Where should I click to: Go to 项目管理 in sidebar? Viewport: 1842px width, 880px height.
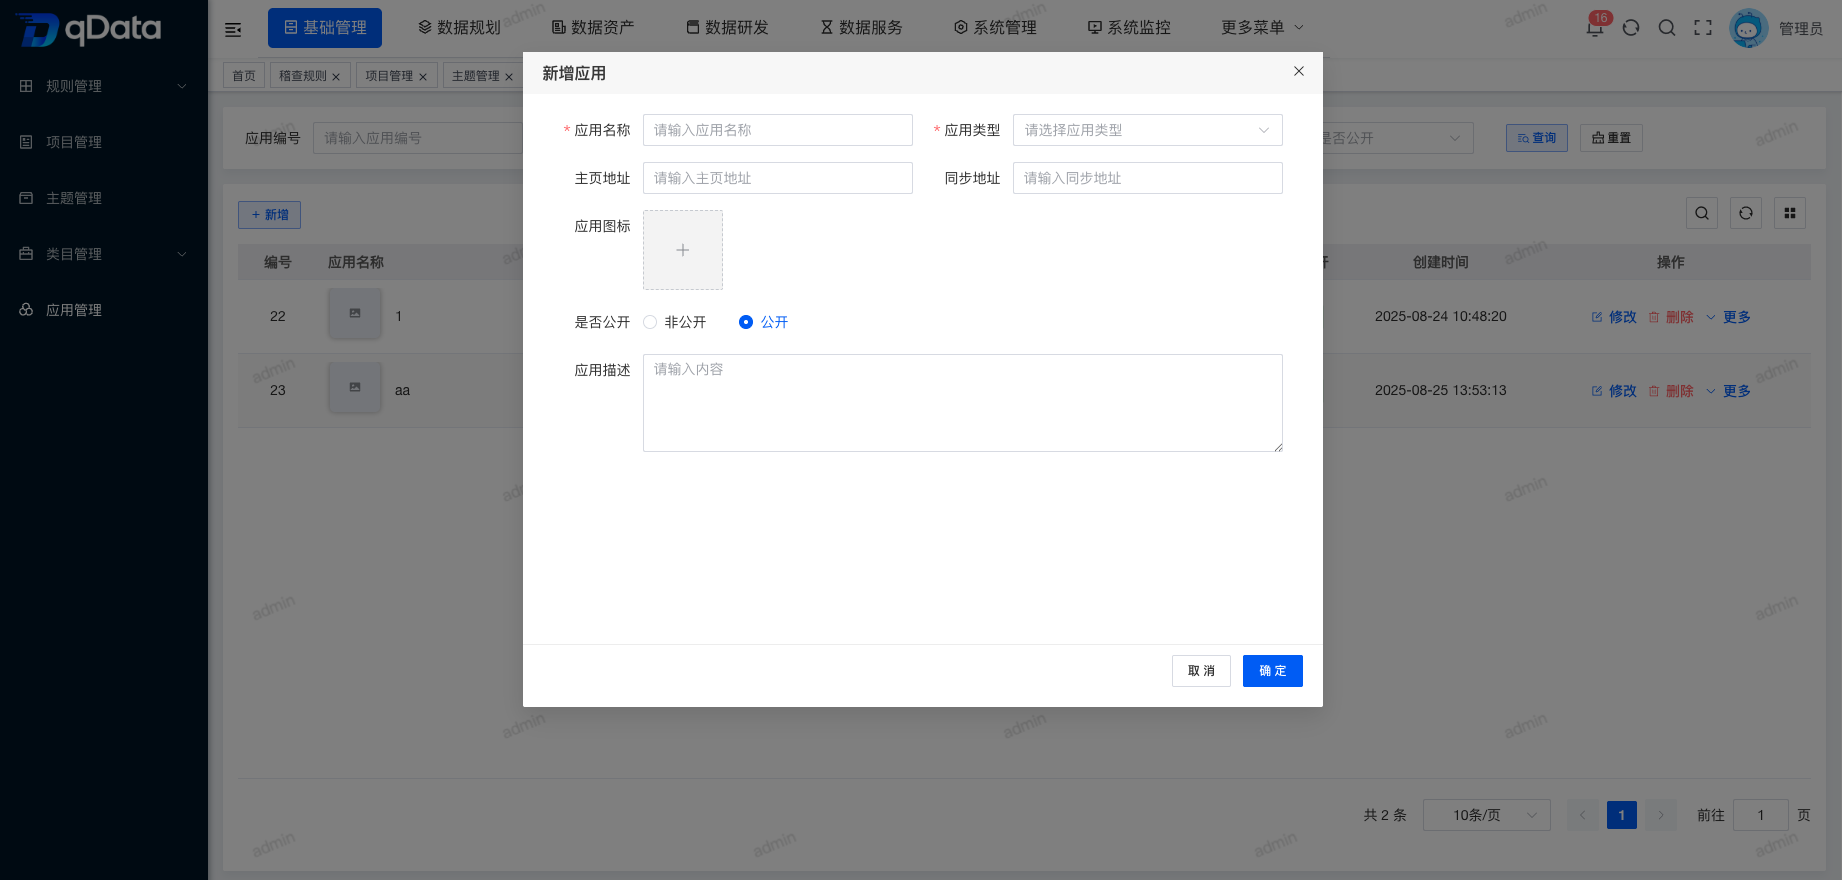pos(104,142)
